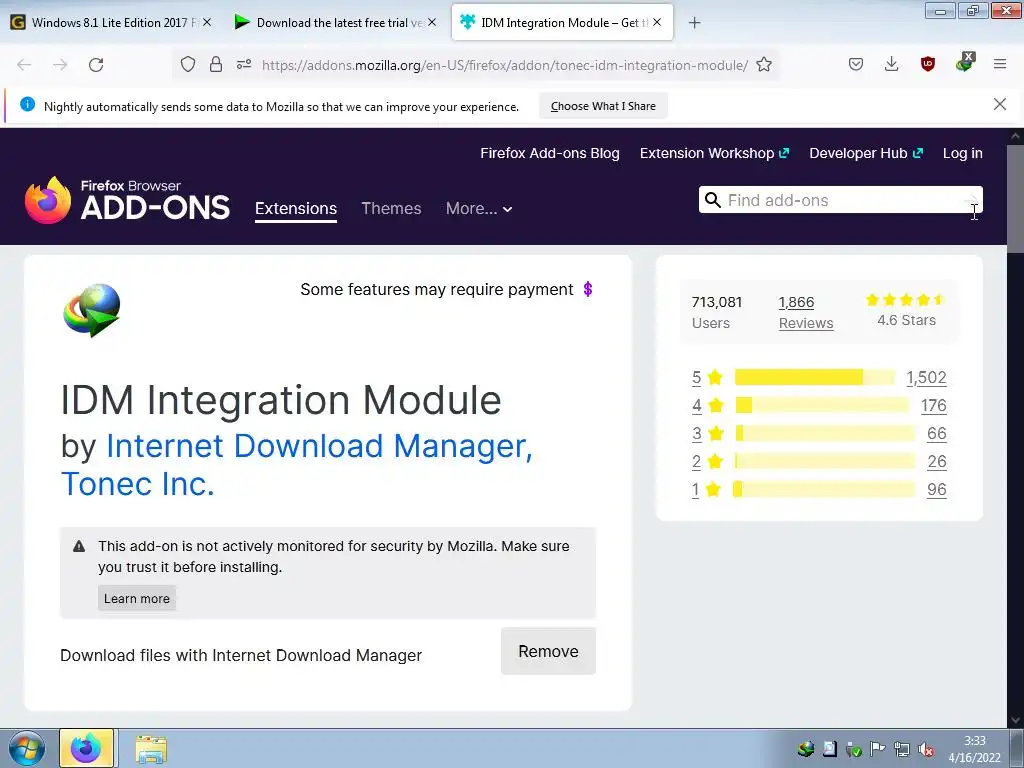1024x768 pixels.
Task: Click the address bar URL
Action: tap(505, 65)
